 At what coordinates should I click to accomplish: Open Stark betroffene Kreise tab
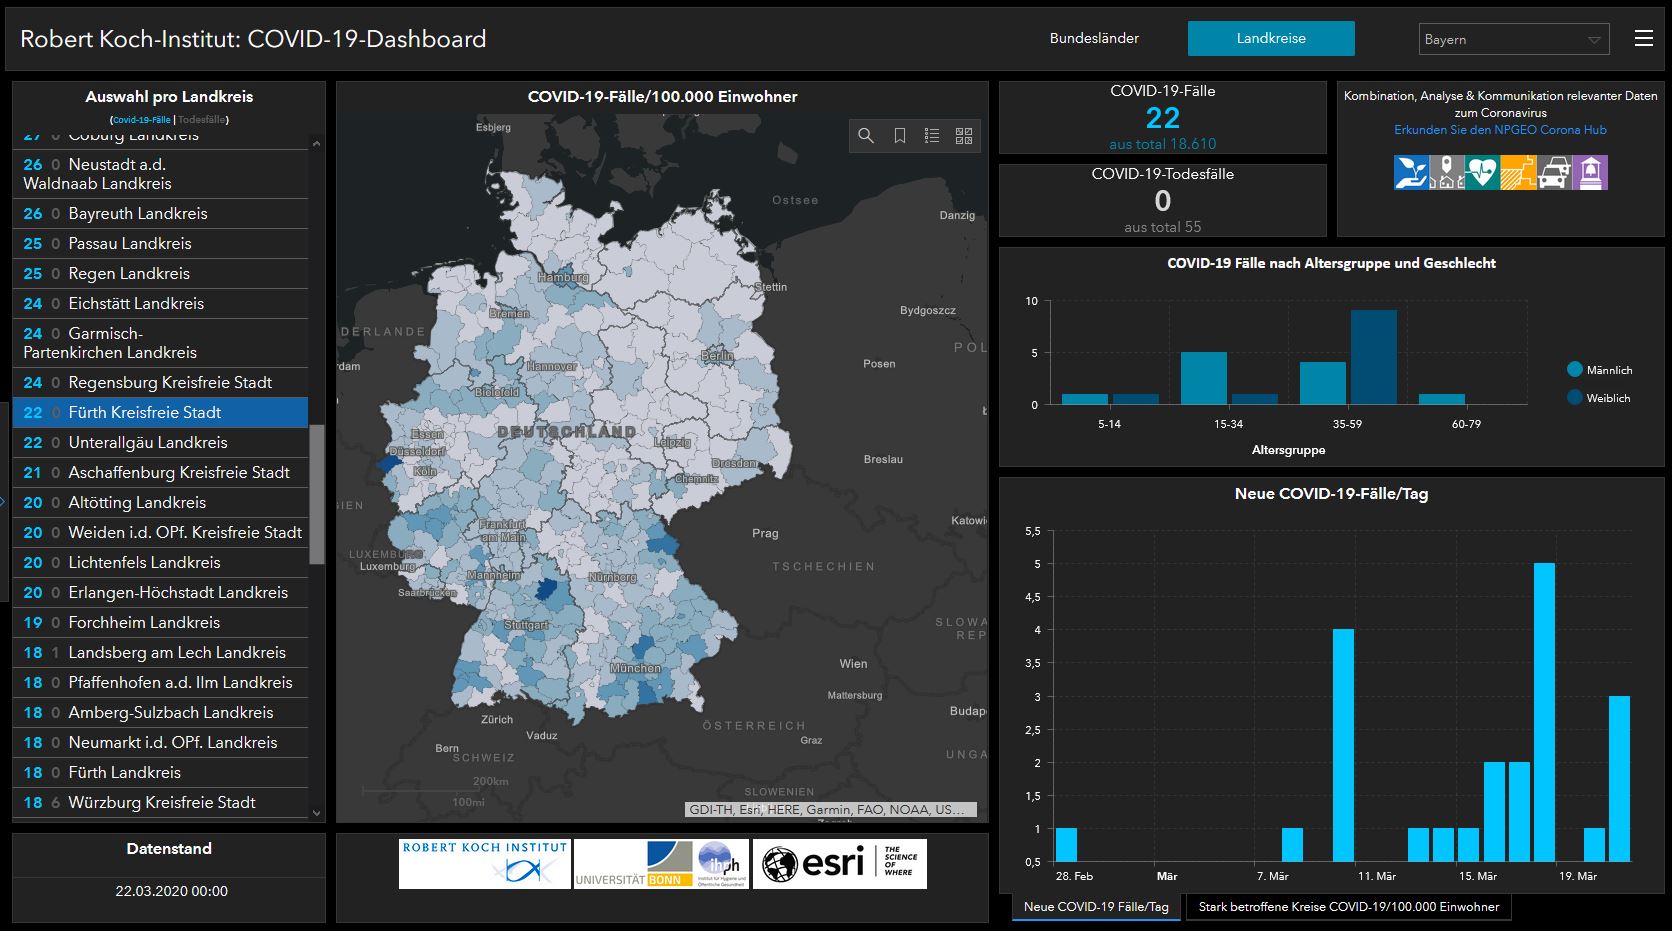pos(1348,907)
